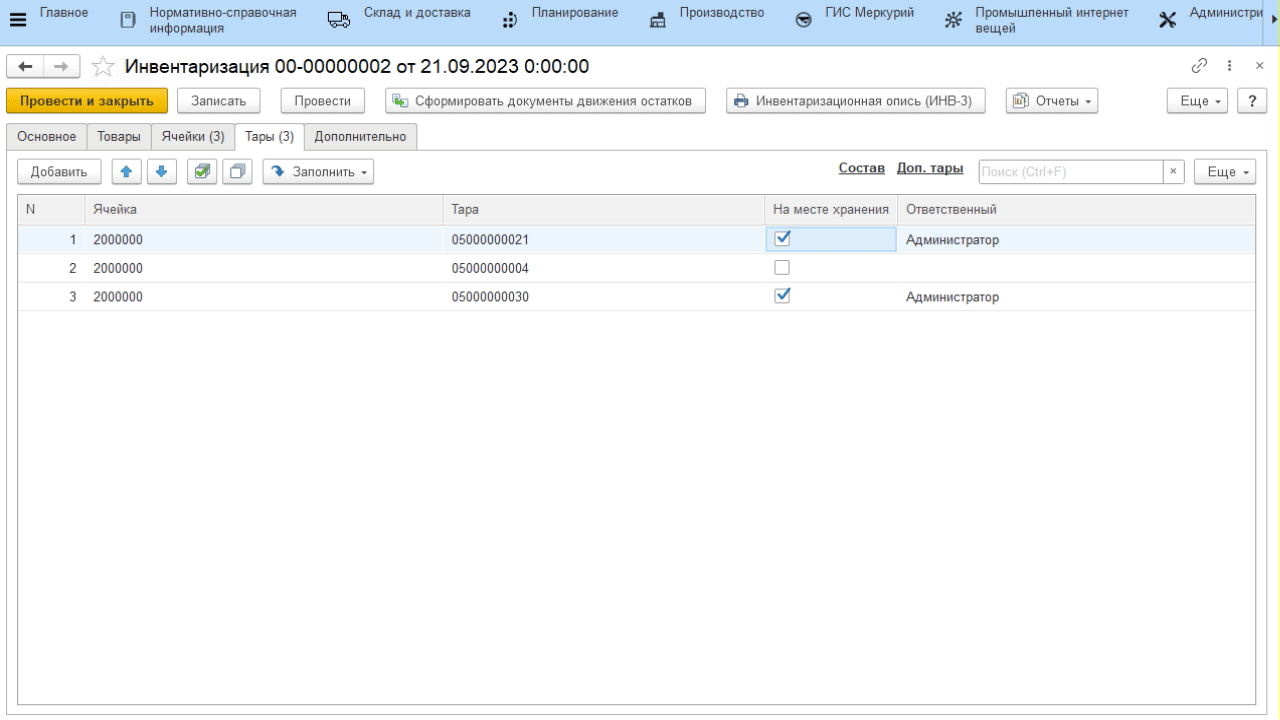Uncheck storage checkbox for tare 05000000021
This screenshot has height=720, width=1280.
pyautogui.click(x=782, y=238)
